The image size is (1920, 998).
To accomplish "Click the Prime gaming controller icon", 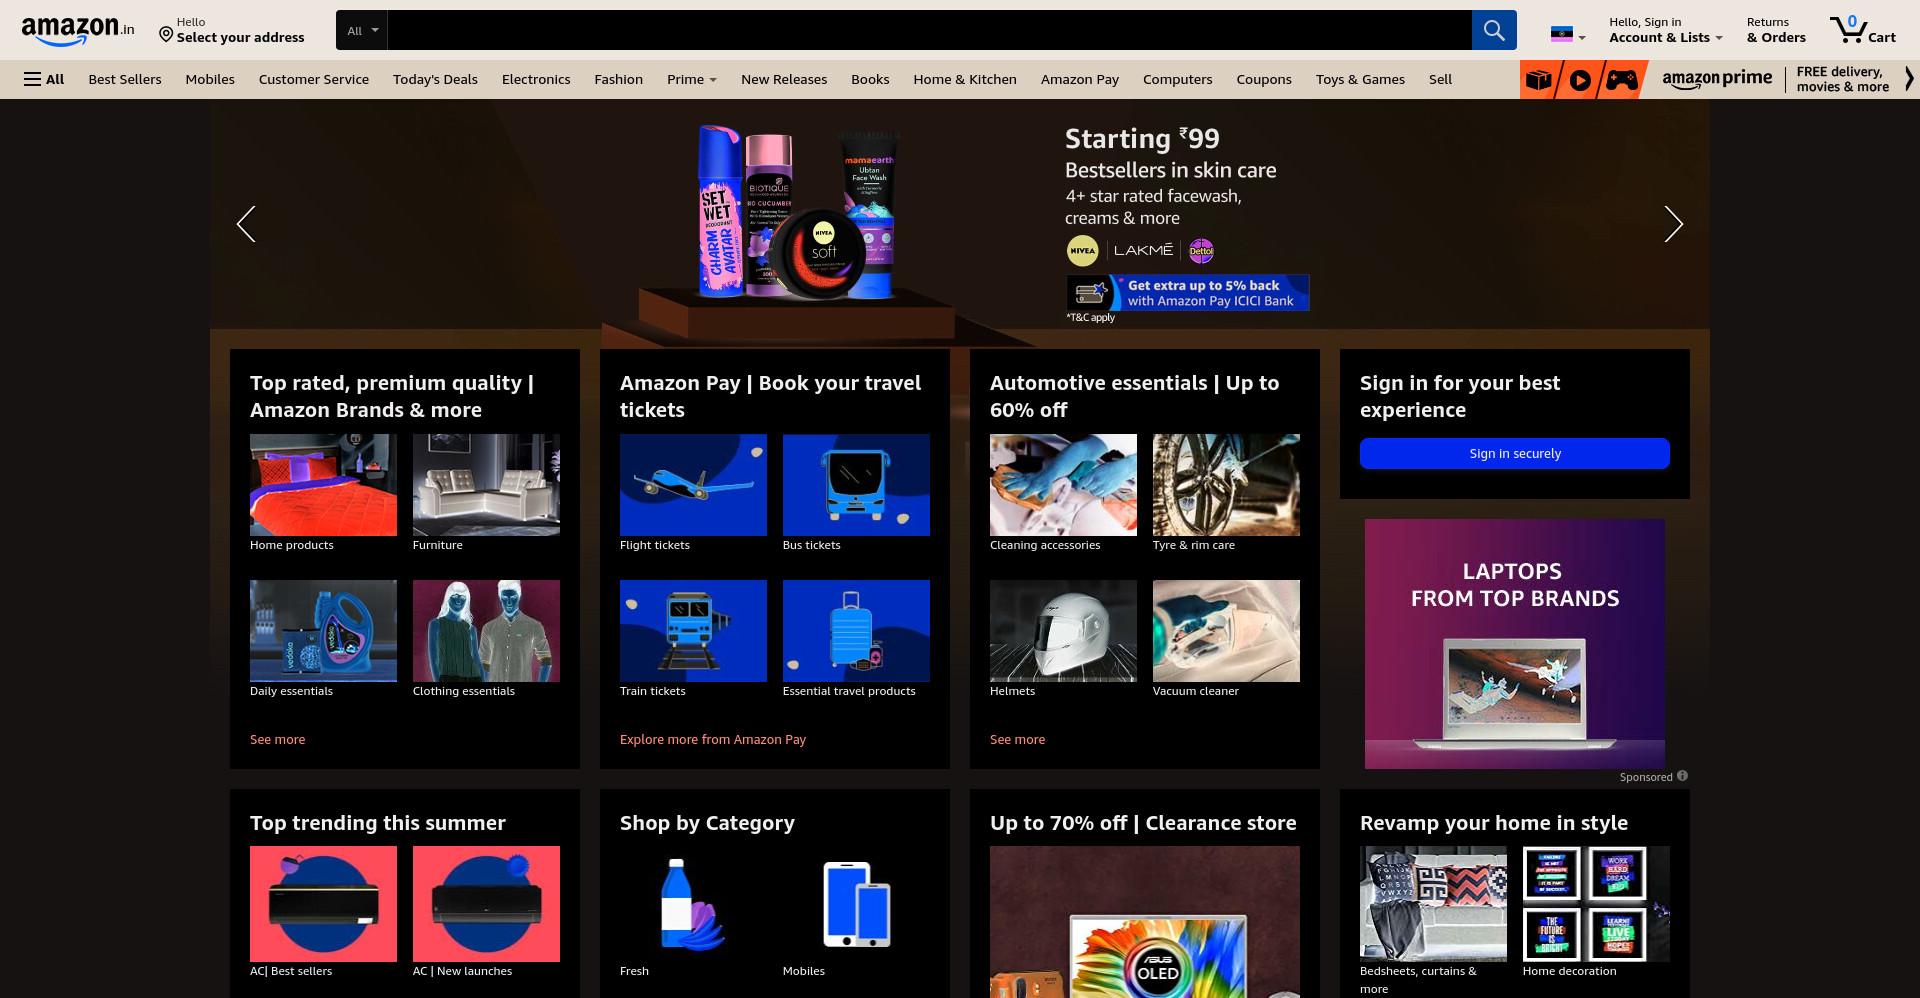I will [1622, 80].
